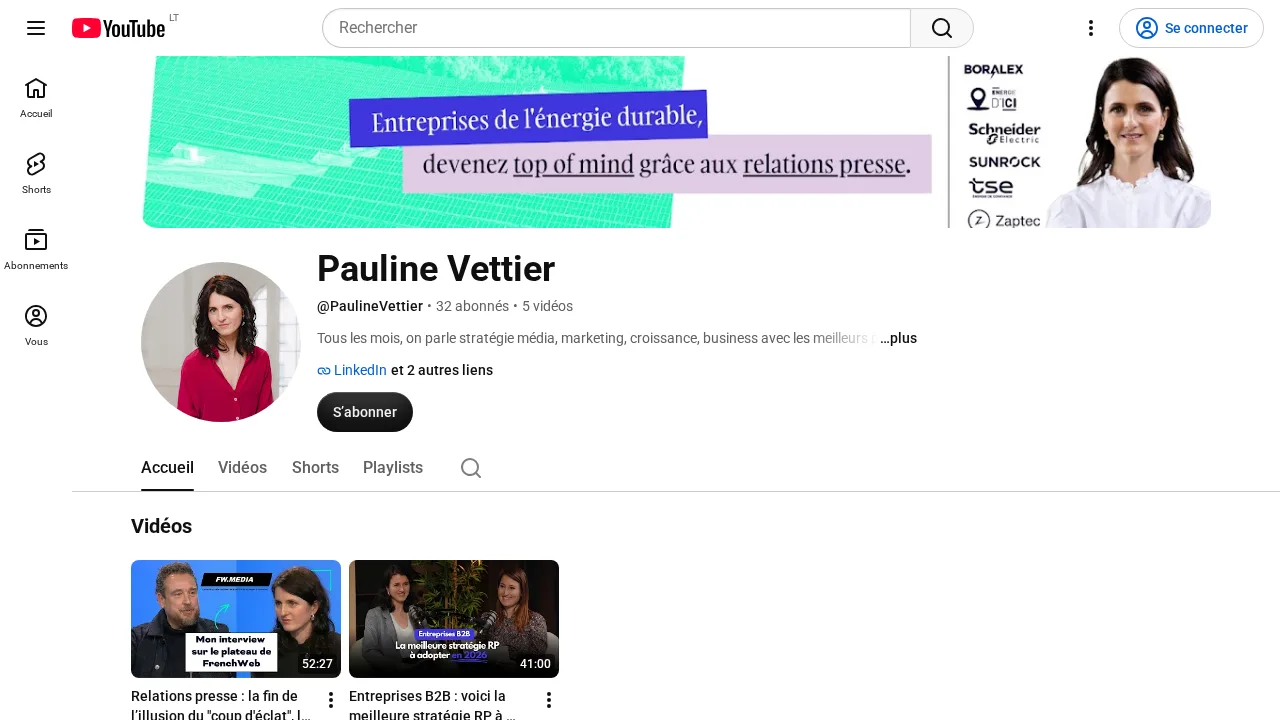
Task: Open Shorts in the sidebar
Action: point(36,174)
